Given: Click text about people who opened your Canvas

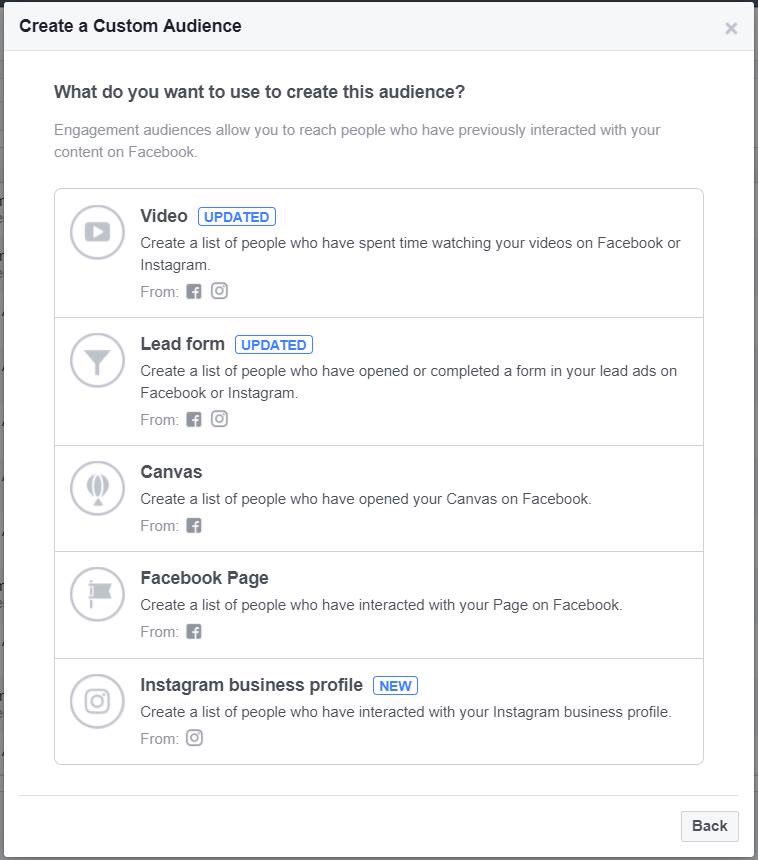Looking at the screenshot, I should 366,499.
